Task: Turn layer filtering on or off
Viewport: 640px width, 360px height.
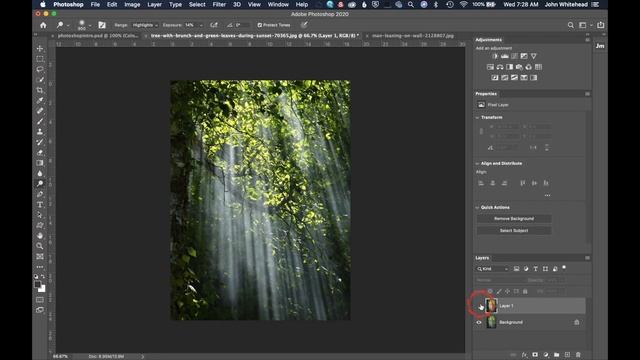Action: (x=564, y=268)
